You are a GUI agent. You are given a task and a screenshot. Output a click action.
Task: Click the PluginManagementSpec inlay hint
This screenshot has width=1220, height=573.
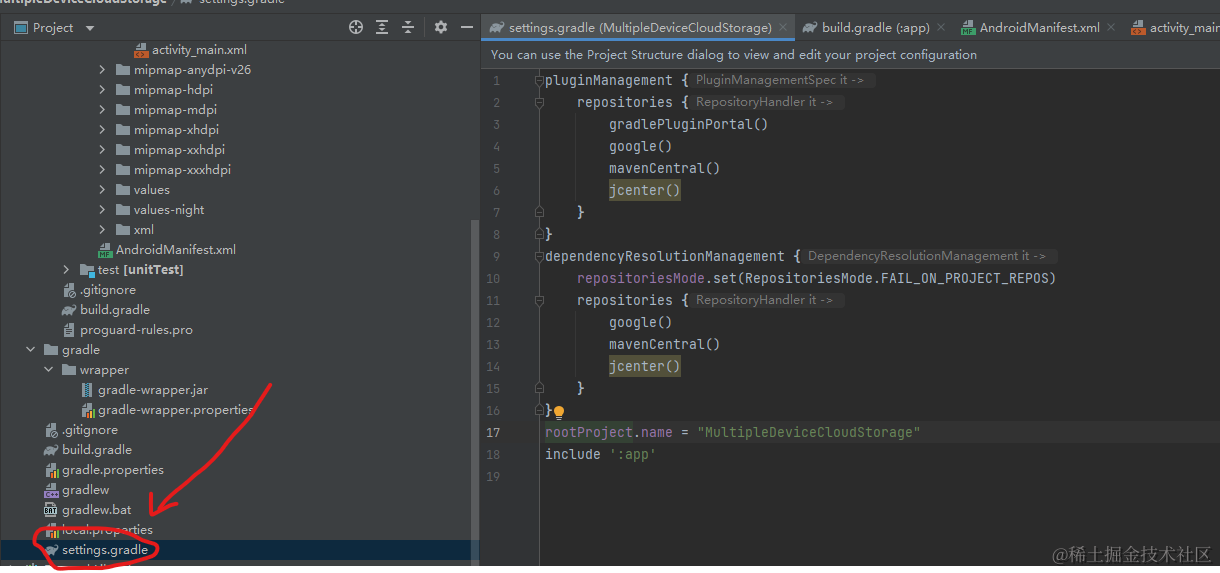(x=782, y=80)
